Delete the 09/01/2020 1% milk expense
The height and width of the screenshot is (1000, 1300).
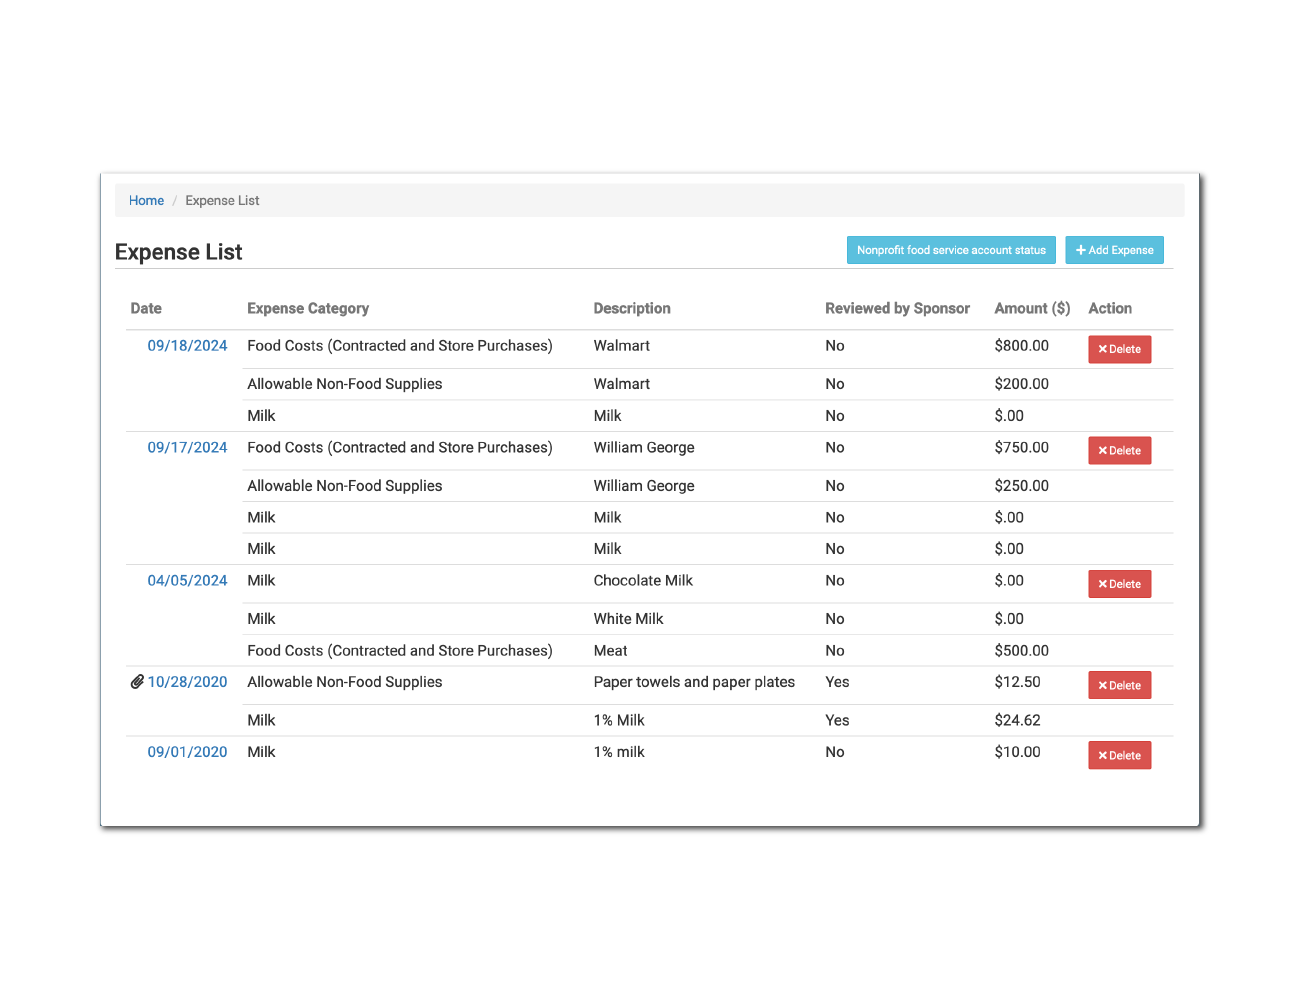(1119, 756)
